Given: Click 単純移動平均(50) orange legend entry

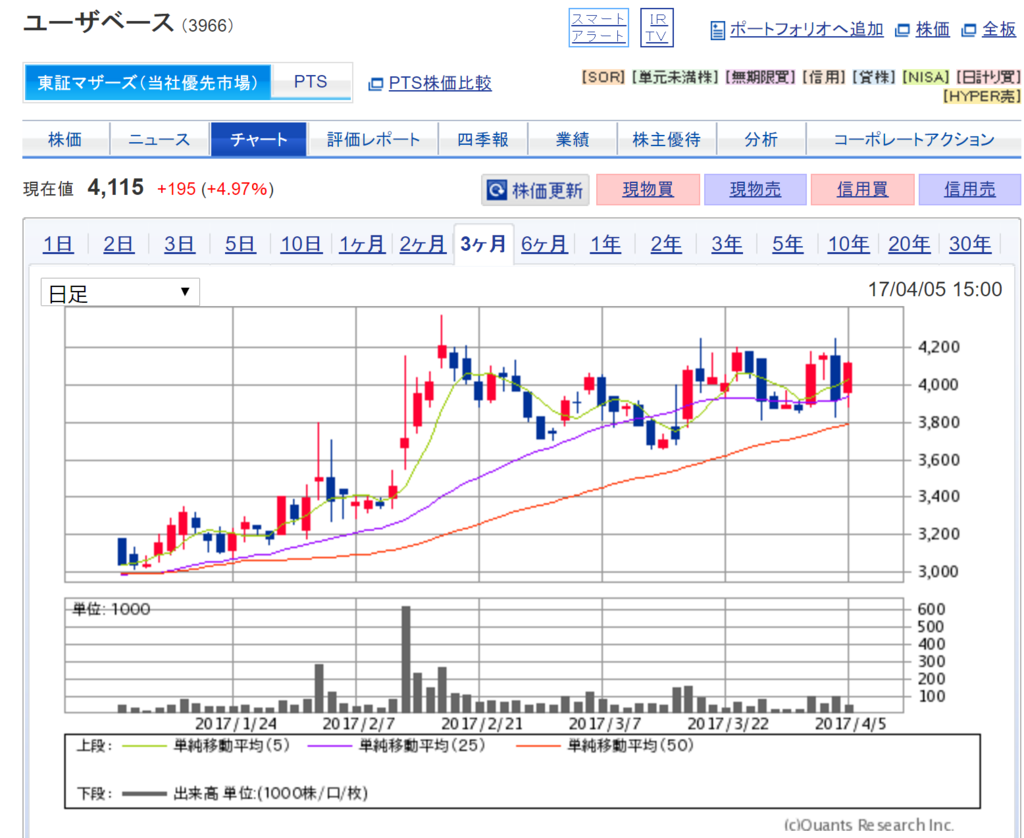Looking at the screenshot, I should (605, 745).
